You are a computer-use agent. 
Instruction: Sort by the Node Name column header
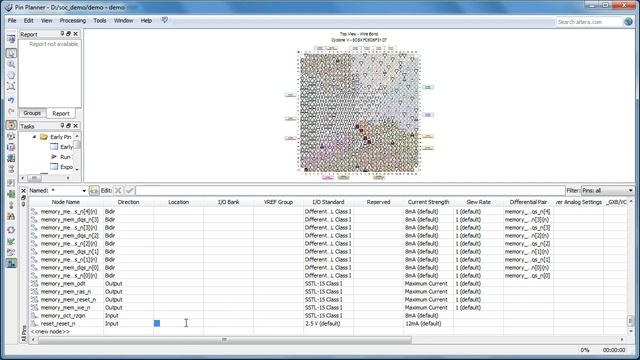point(66,202)
